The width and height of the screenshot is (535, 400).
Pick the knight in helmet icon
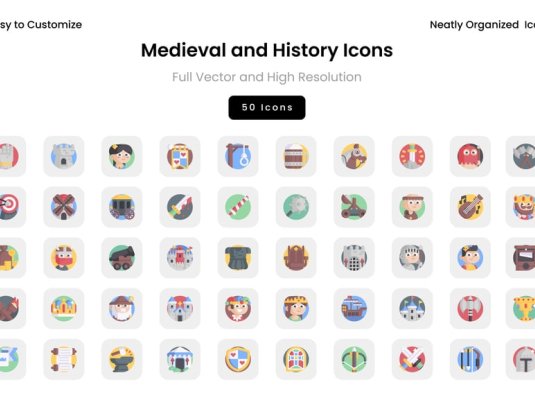[x=412, y=258]
